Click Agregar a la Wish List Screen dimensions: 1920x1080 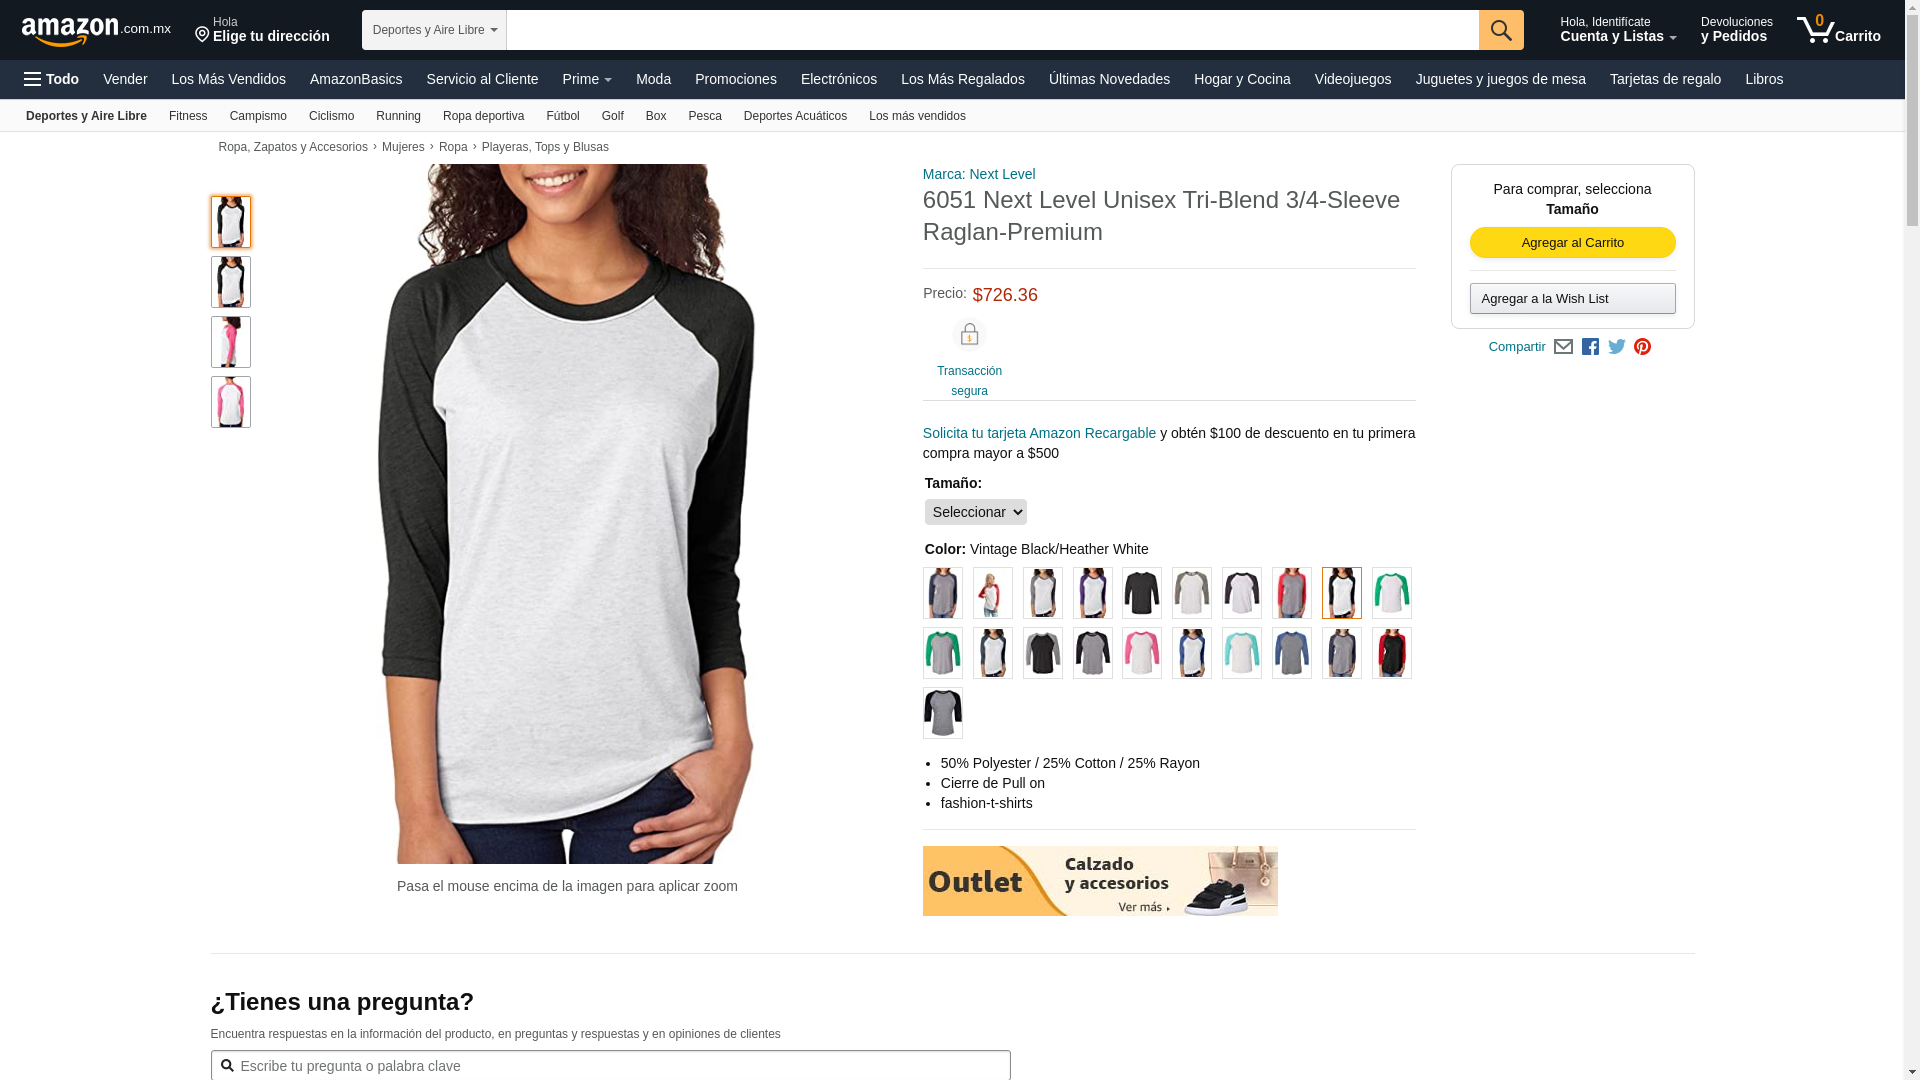point(1572,299)
